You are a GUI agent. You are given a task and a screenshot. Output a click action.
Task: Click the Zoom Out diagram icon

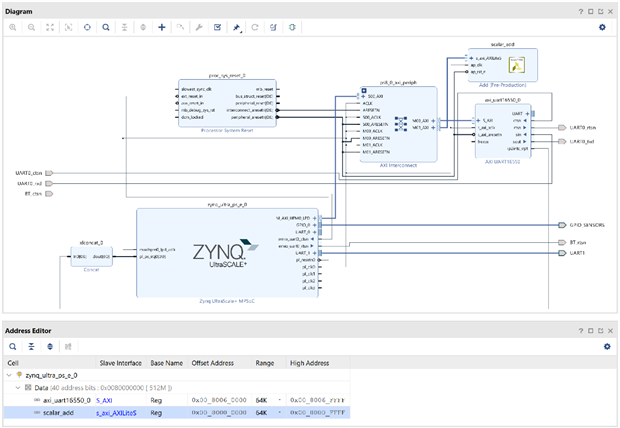click(x=32, y=27)
